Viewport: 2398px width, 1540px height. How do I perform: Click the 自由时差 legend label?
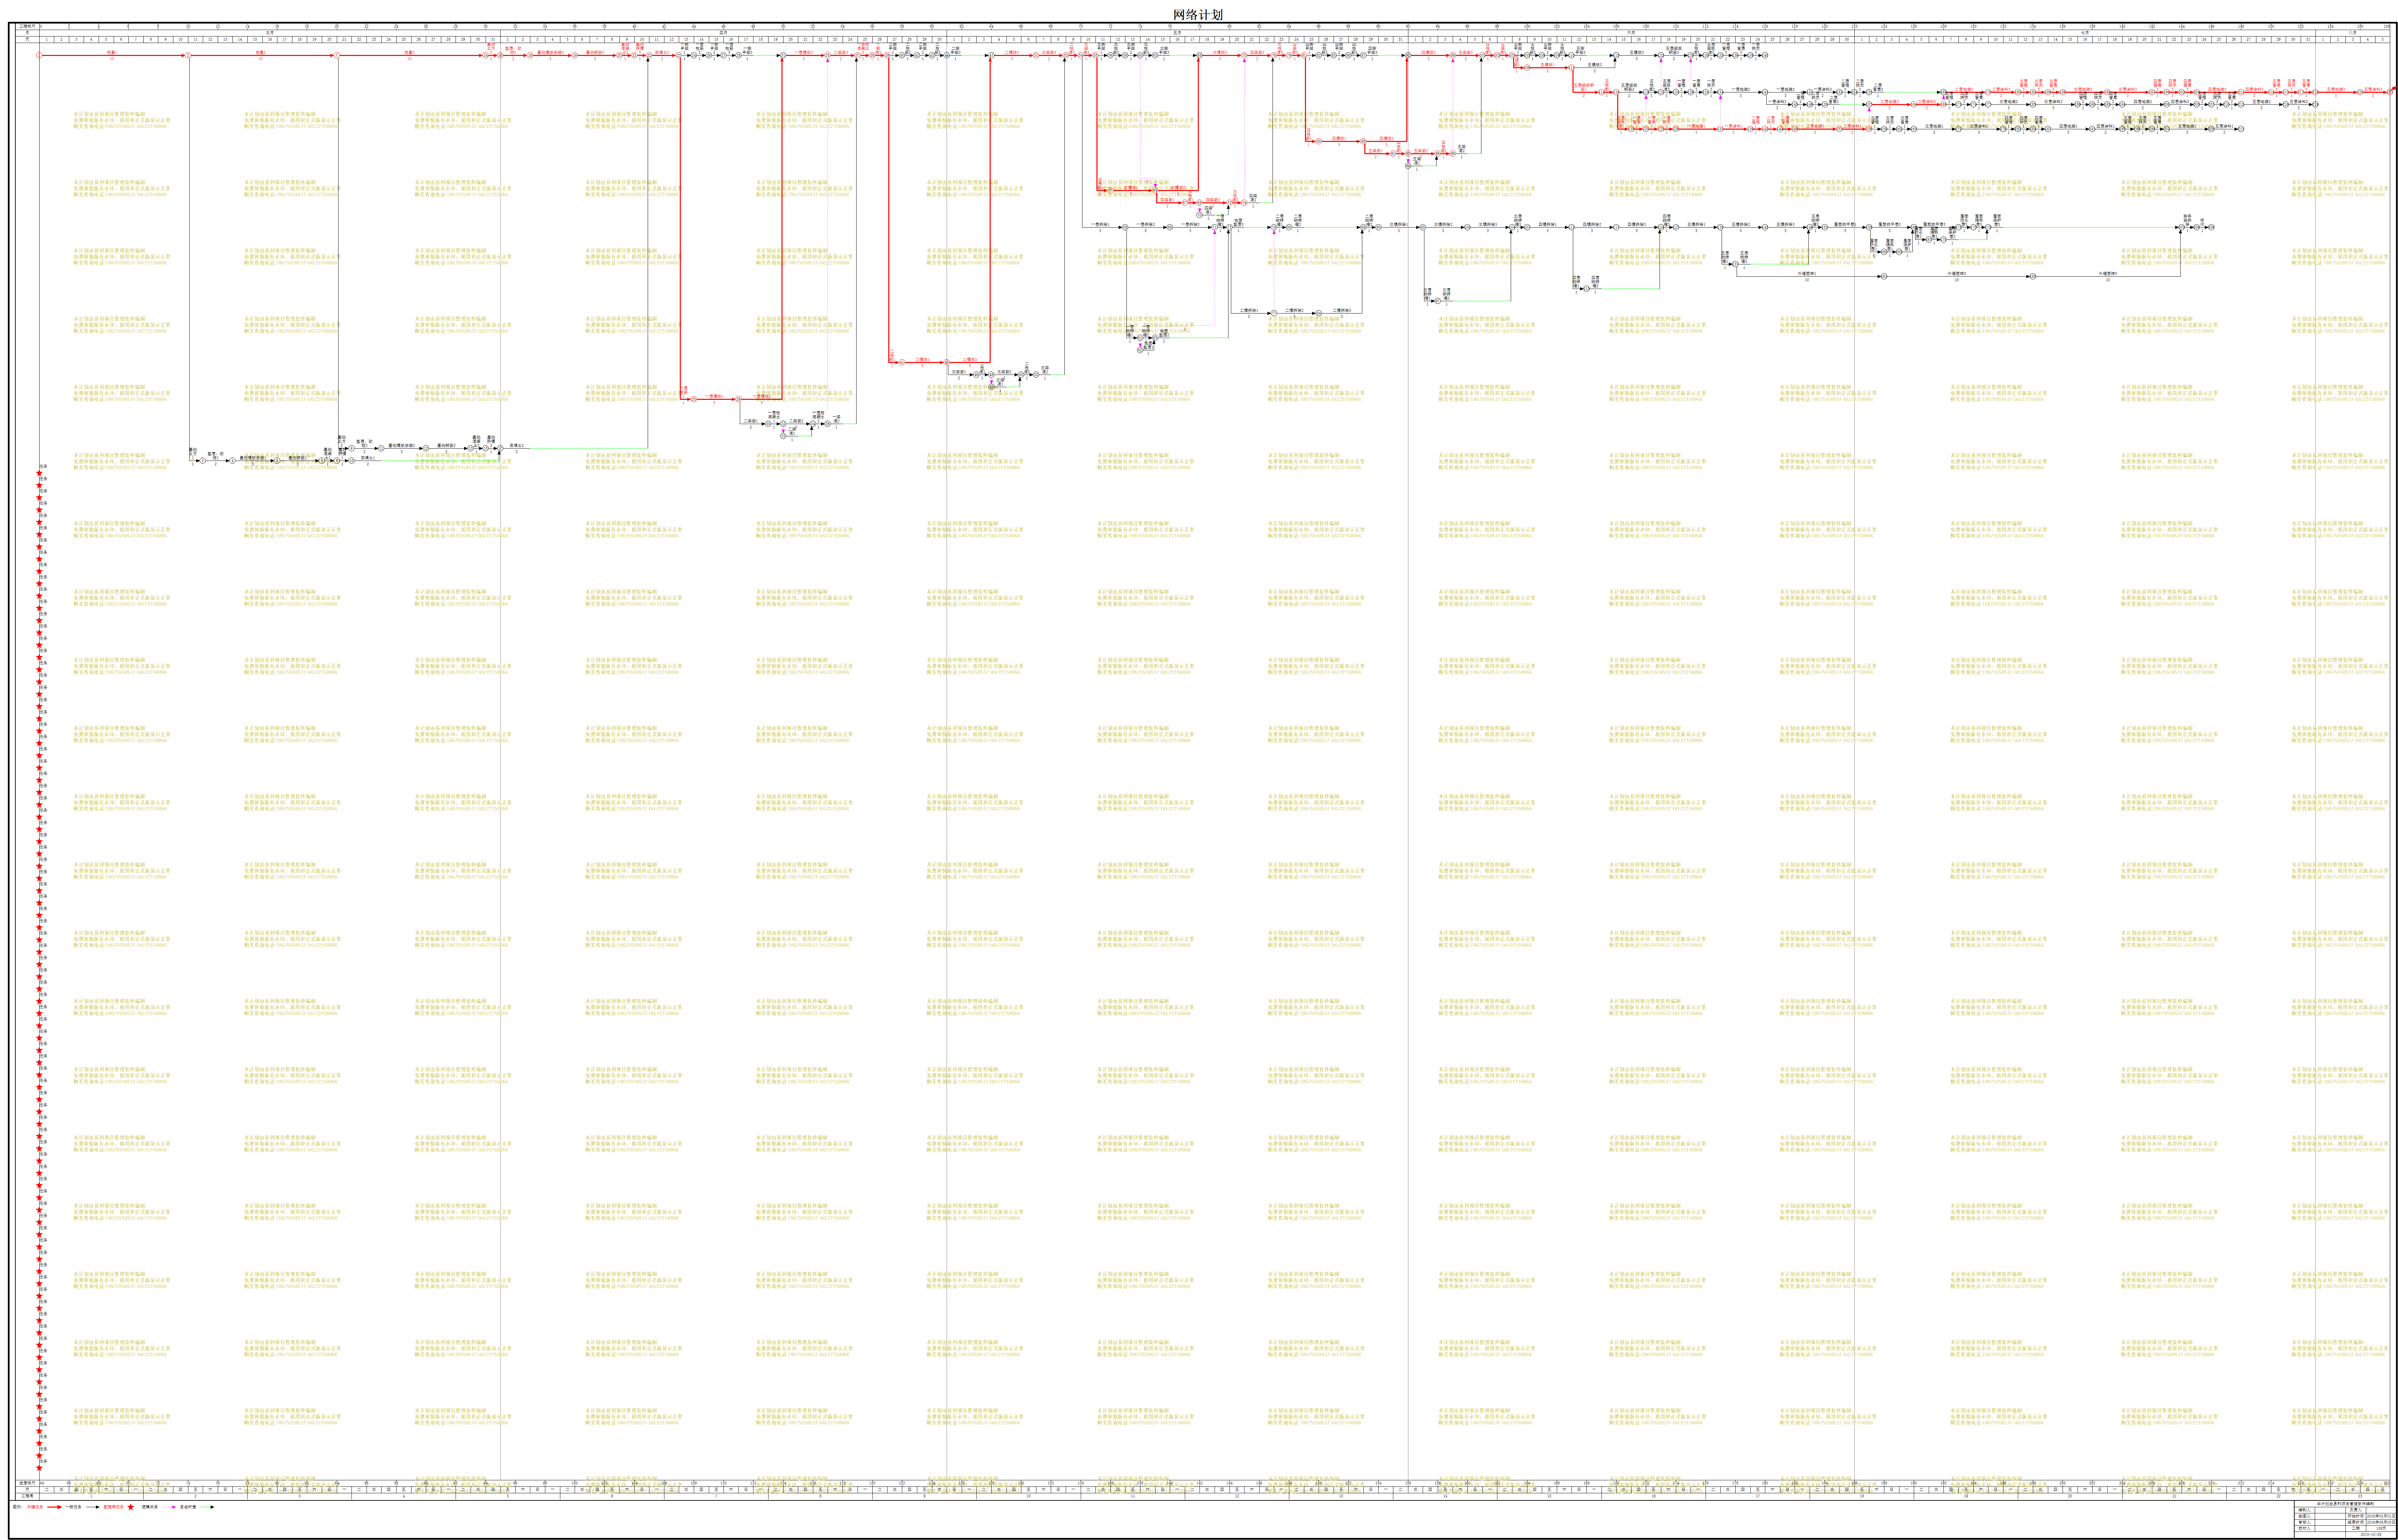point(188,1507)
